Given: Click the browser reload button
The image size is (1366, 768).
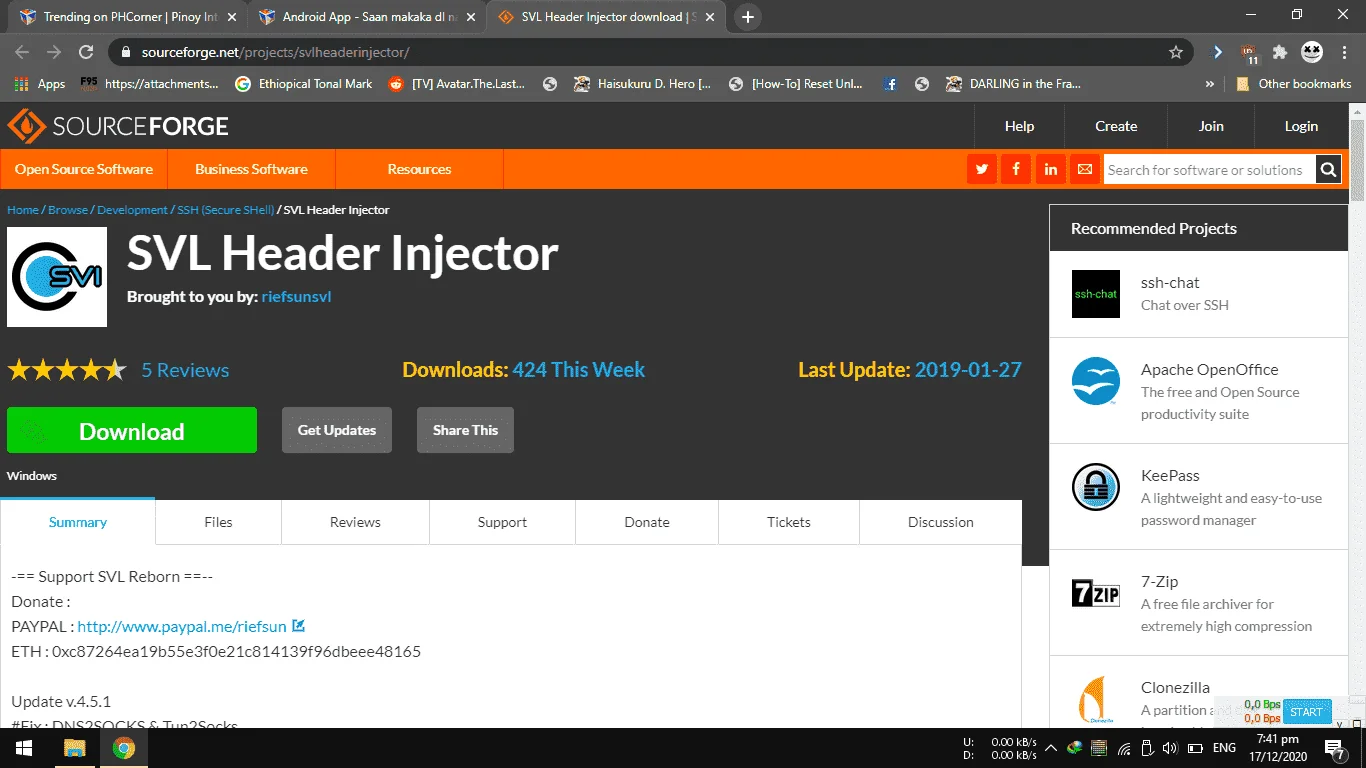Looking at the screenshot, I should point(87,52).
